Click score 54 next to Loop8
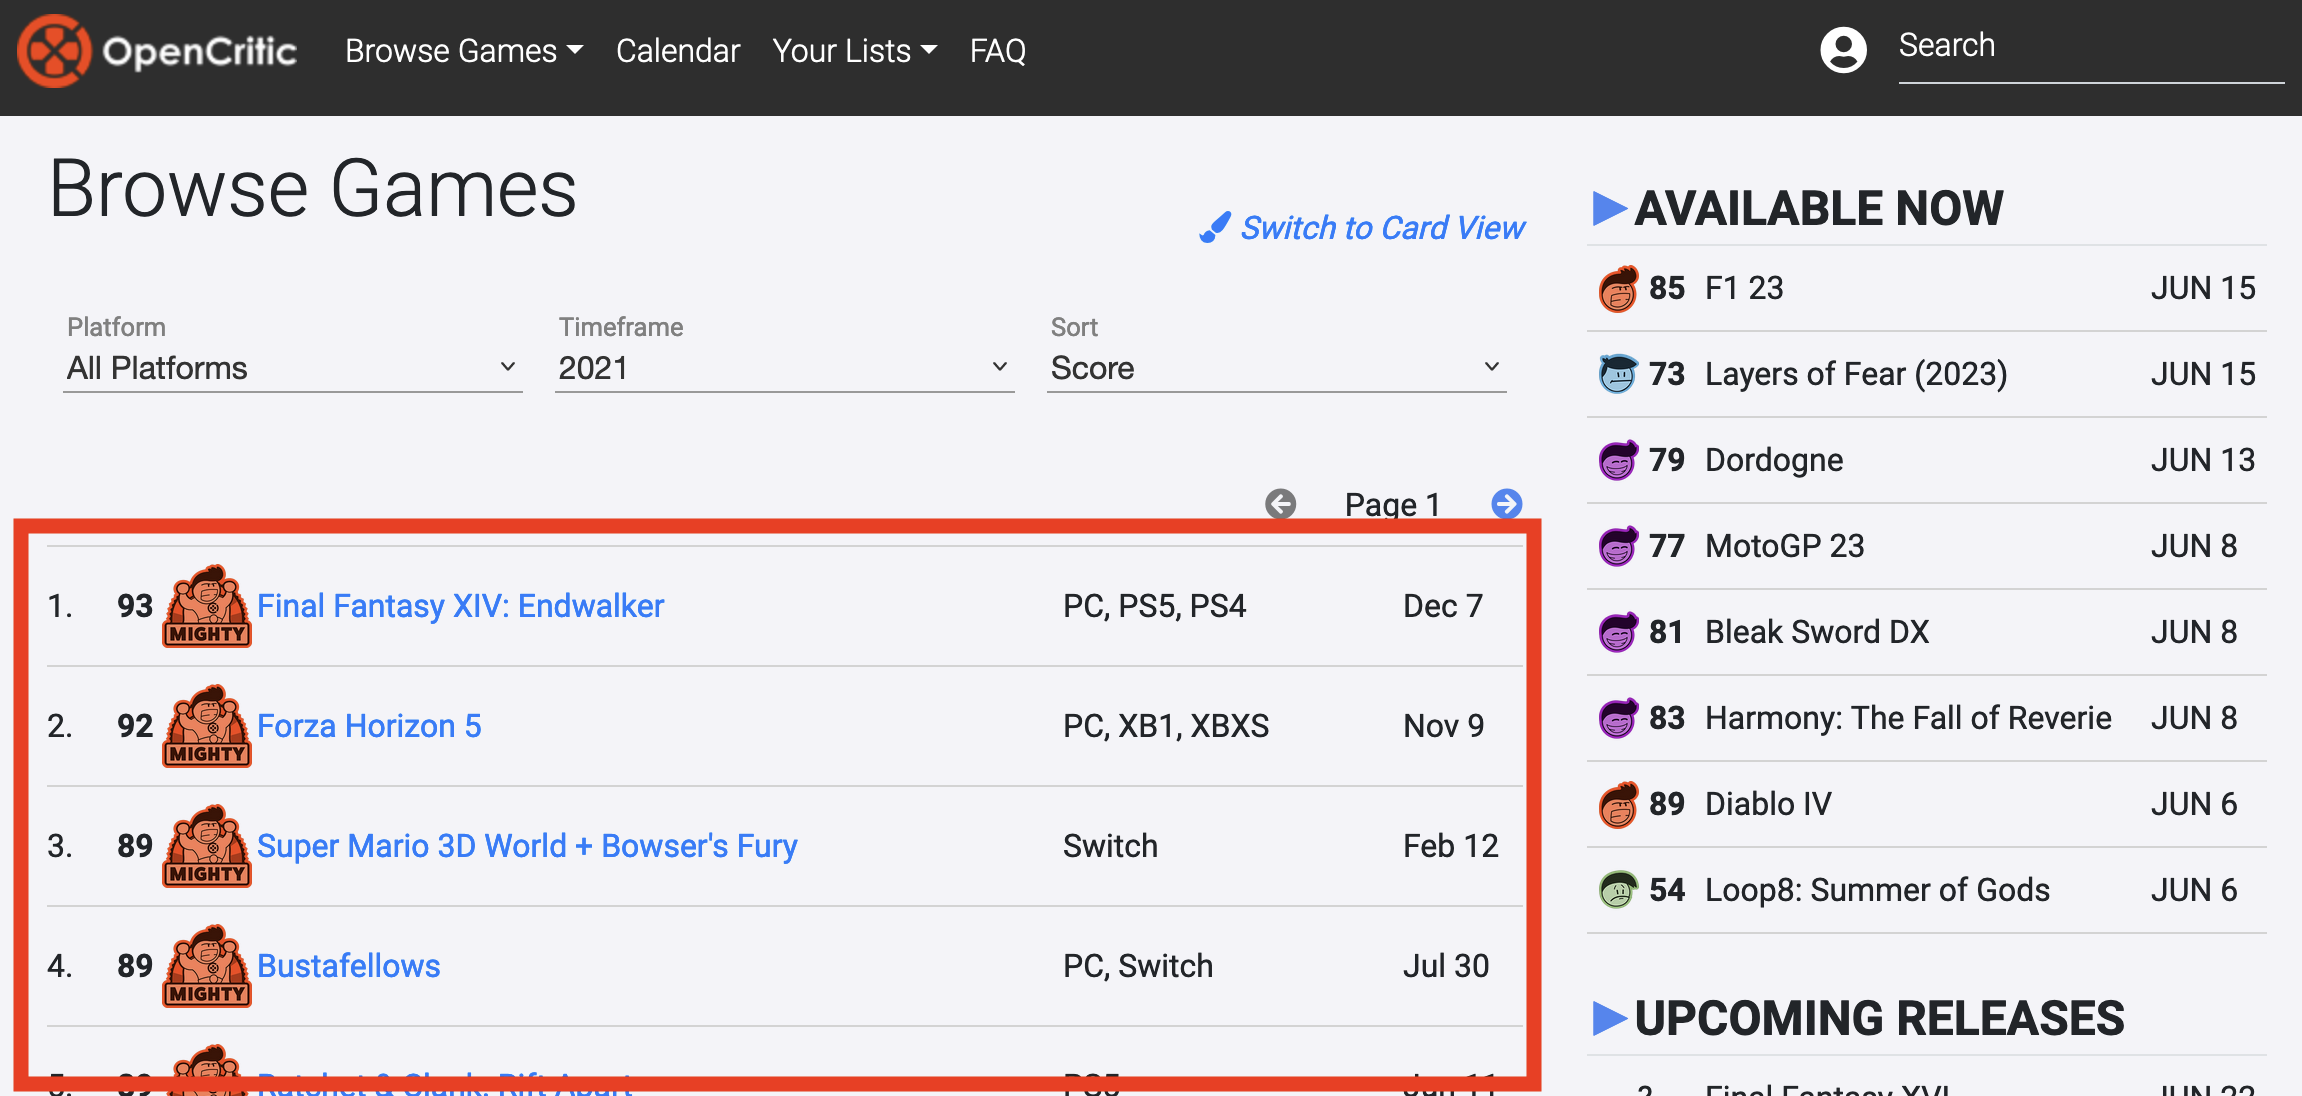2302x1096 pixels. coord(1666,890)
